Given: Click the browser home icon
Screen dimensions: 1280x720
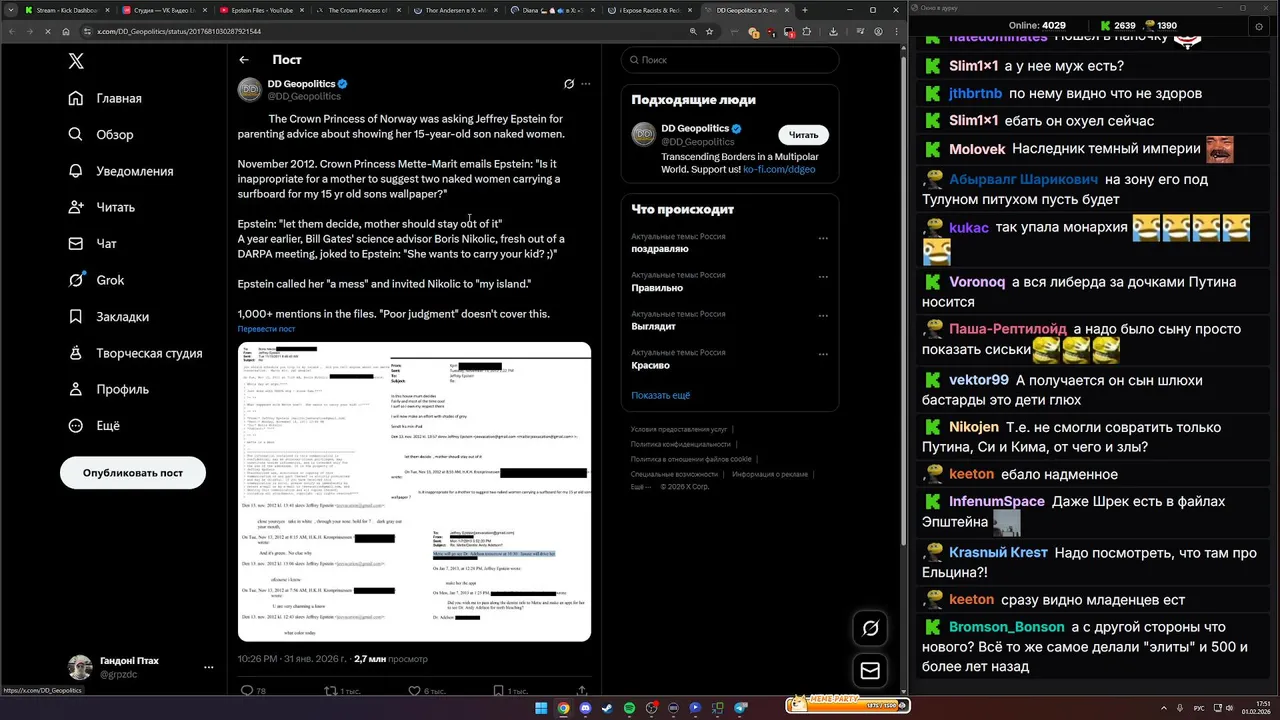Looking at the screenshot, I should coord(66,32).
